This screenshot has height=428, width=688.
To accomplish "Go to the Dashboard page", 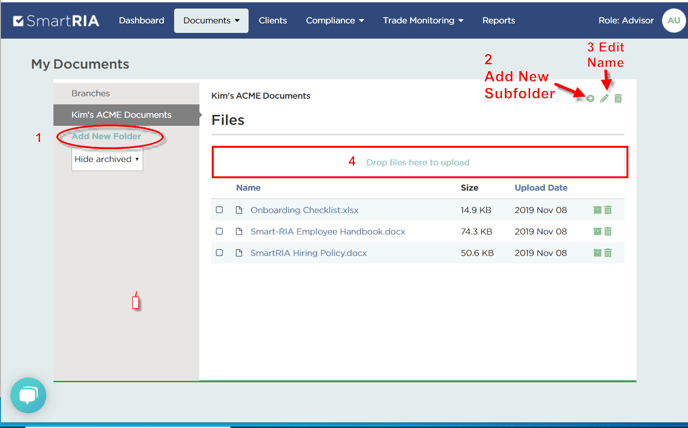I will click(141, 21).
